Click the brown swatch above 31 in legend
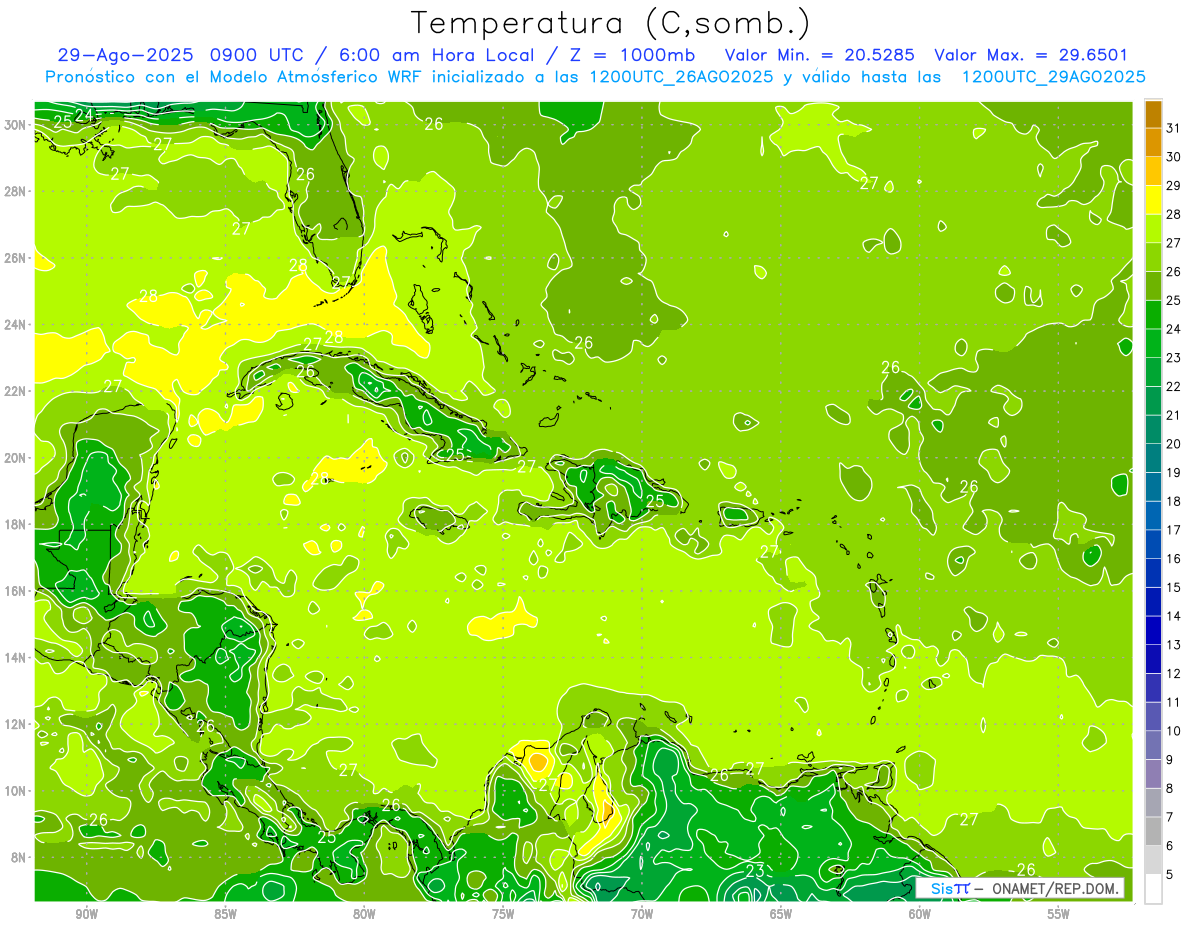Viewport: 1200px width, 927px height. pos(1153,114)
